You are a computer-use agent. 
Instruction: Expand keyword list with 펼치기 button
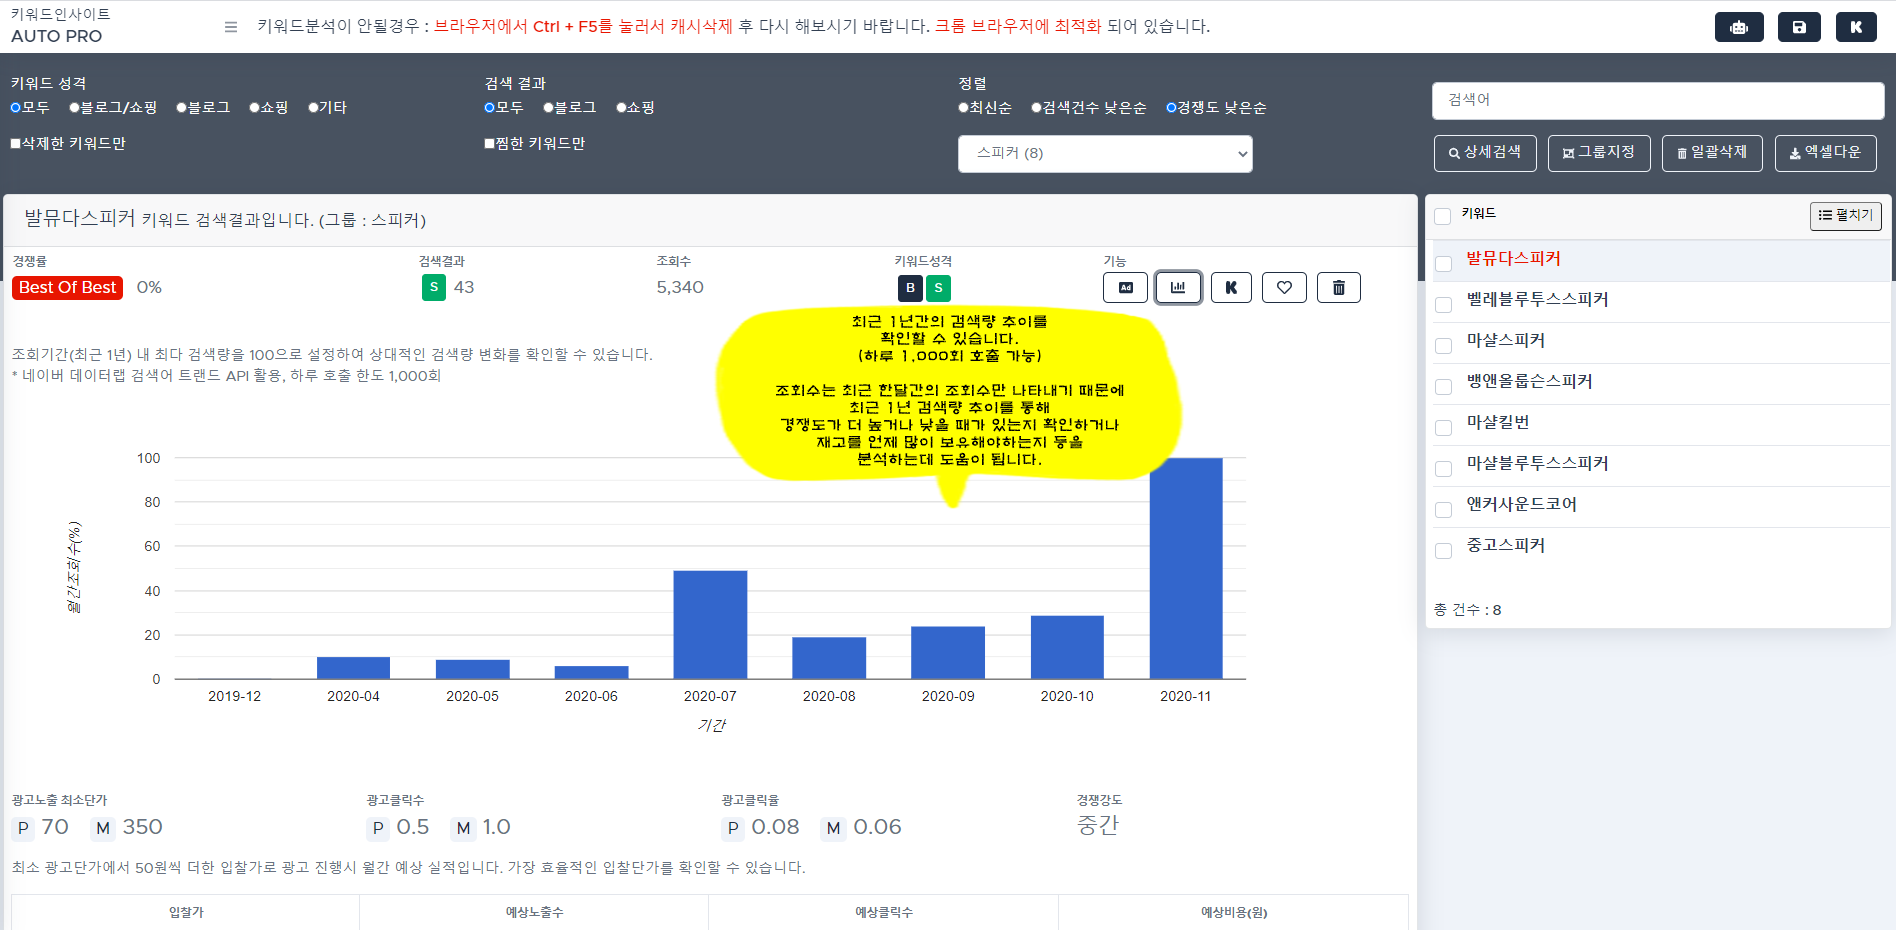1845,216
